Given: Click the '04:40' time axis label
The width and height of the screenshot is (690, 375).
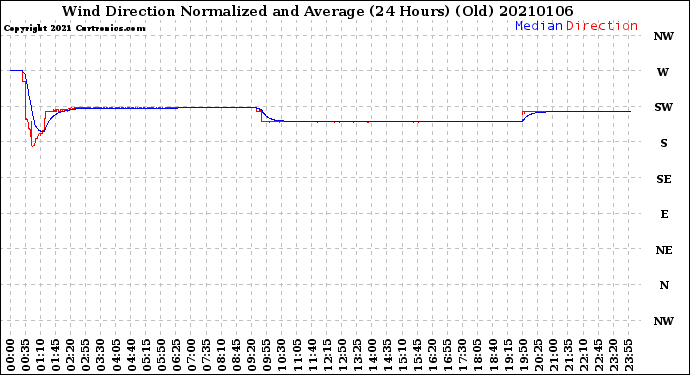Looking at the screenshot, I should (x=131, y=355).
